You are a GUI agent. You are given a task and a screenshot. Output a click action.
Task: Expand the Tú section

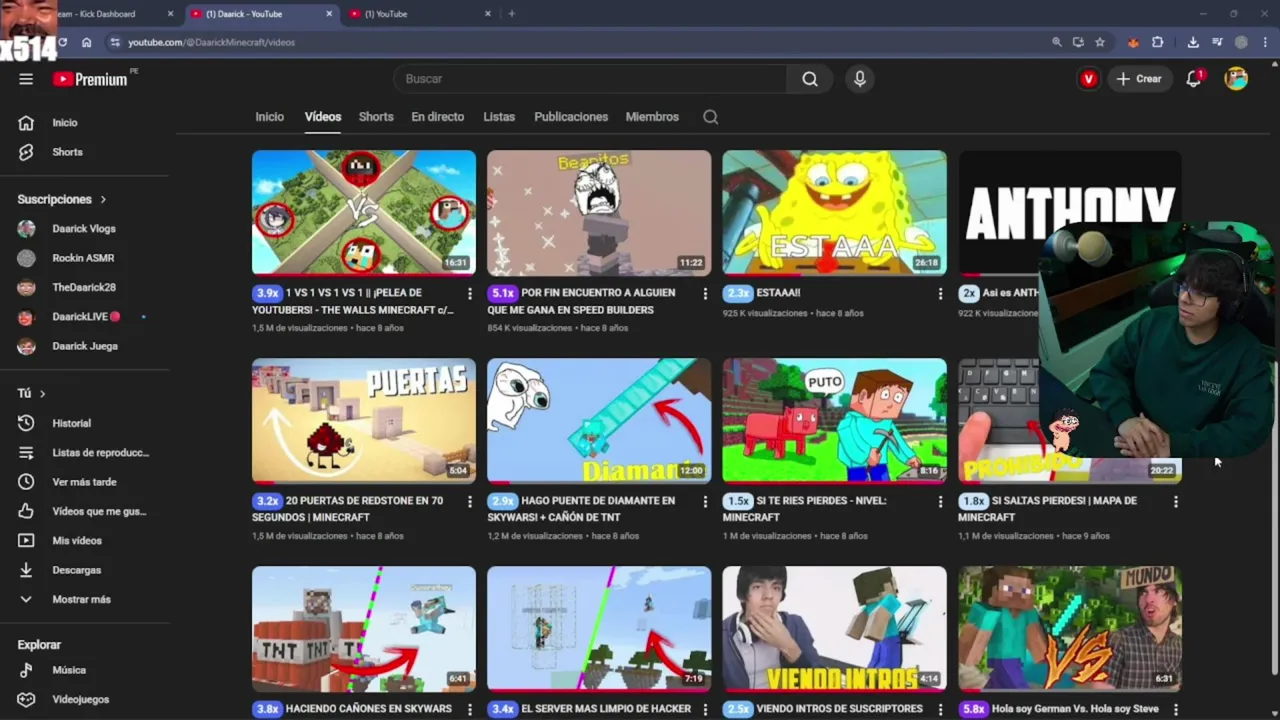click(x=31, y=394)
